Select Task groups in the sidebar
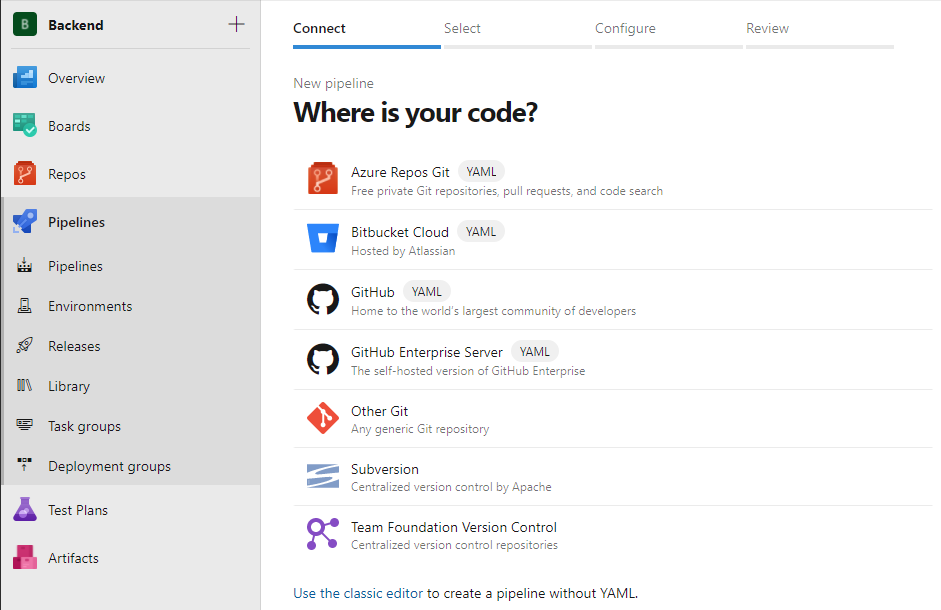The image size is (941, 610). (84, 426)
